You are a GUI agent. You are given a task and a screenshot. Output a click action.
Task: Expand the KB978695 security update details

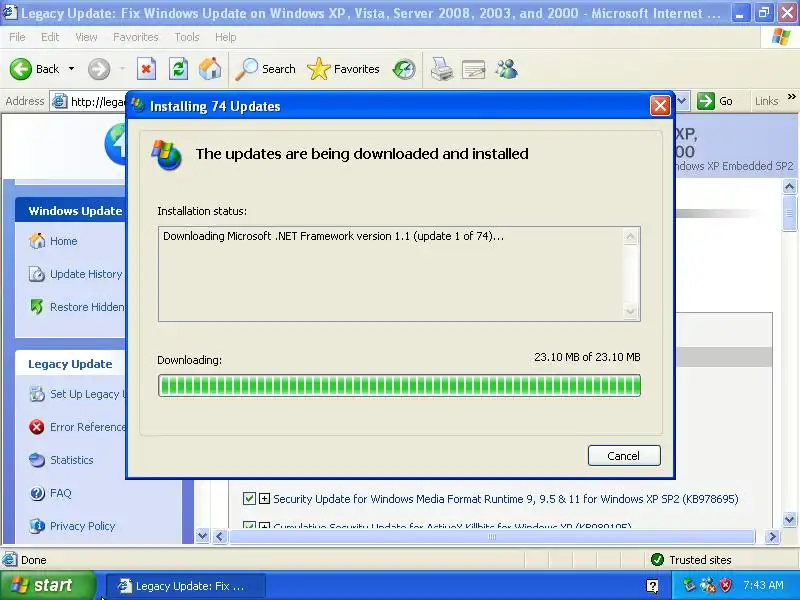point(264,498)
